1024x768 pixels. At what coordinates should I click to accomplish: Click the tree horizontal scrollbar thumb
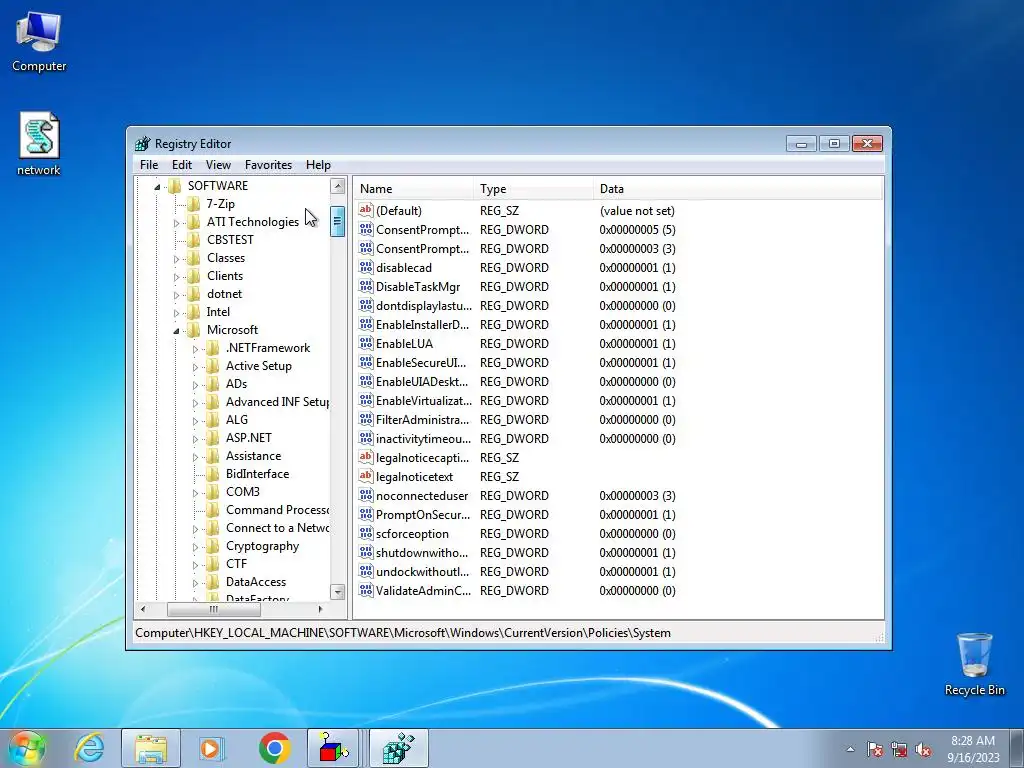pos(214,609)
